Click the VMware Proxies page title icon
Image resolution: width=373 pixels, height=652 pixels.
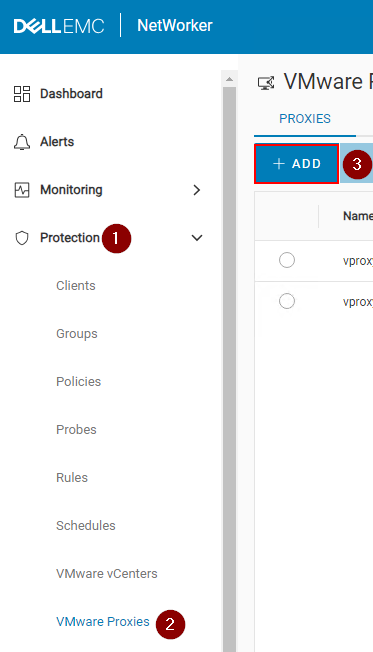coord(266,83)
